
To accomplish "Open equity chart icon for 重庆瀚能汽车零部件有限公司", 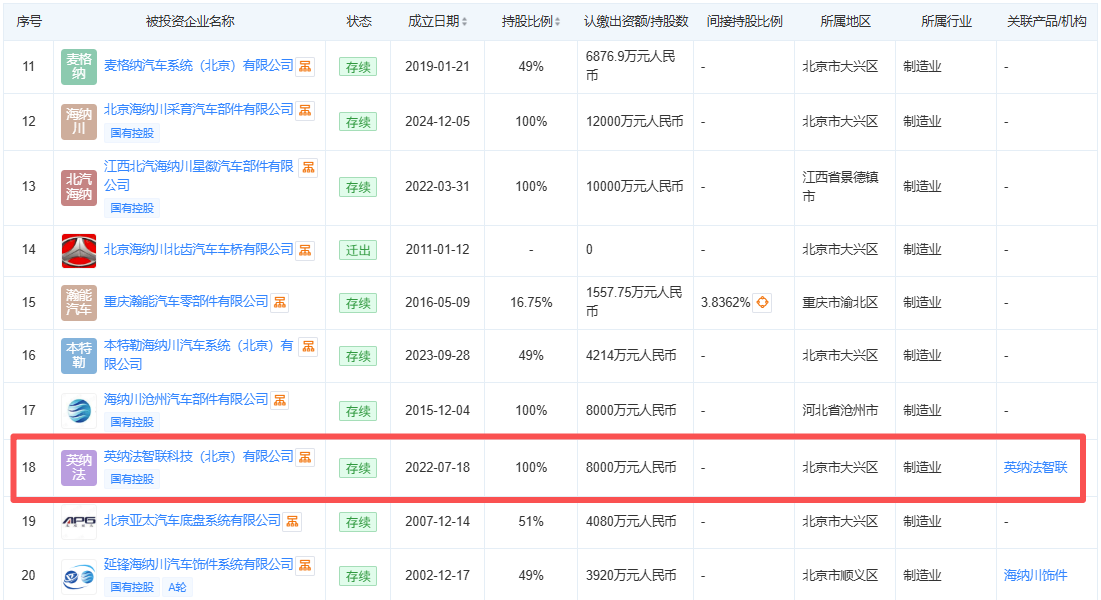I will coord(279,303).
